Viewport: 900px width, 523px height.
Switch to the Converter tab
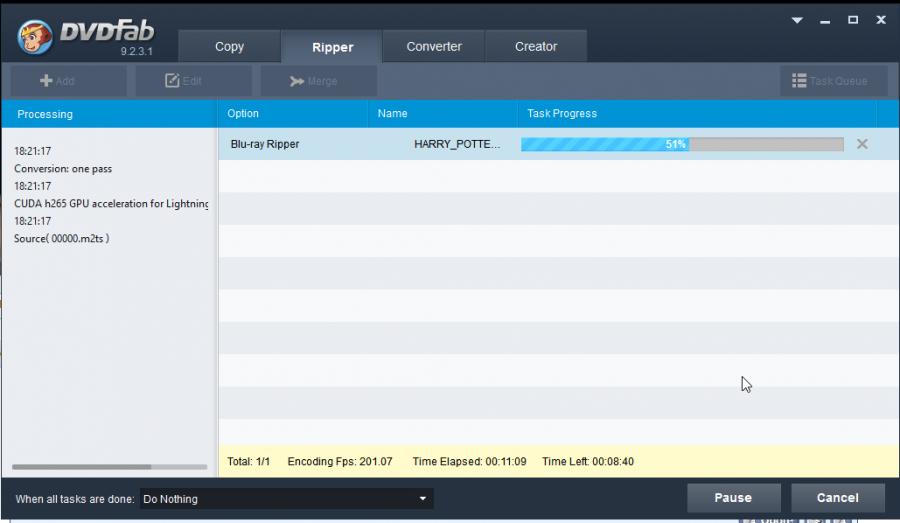click(434, 47)
